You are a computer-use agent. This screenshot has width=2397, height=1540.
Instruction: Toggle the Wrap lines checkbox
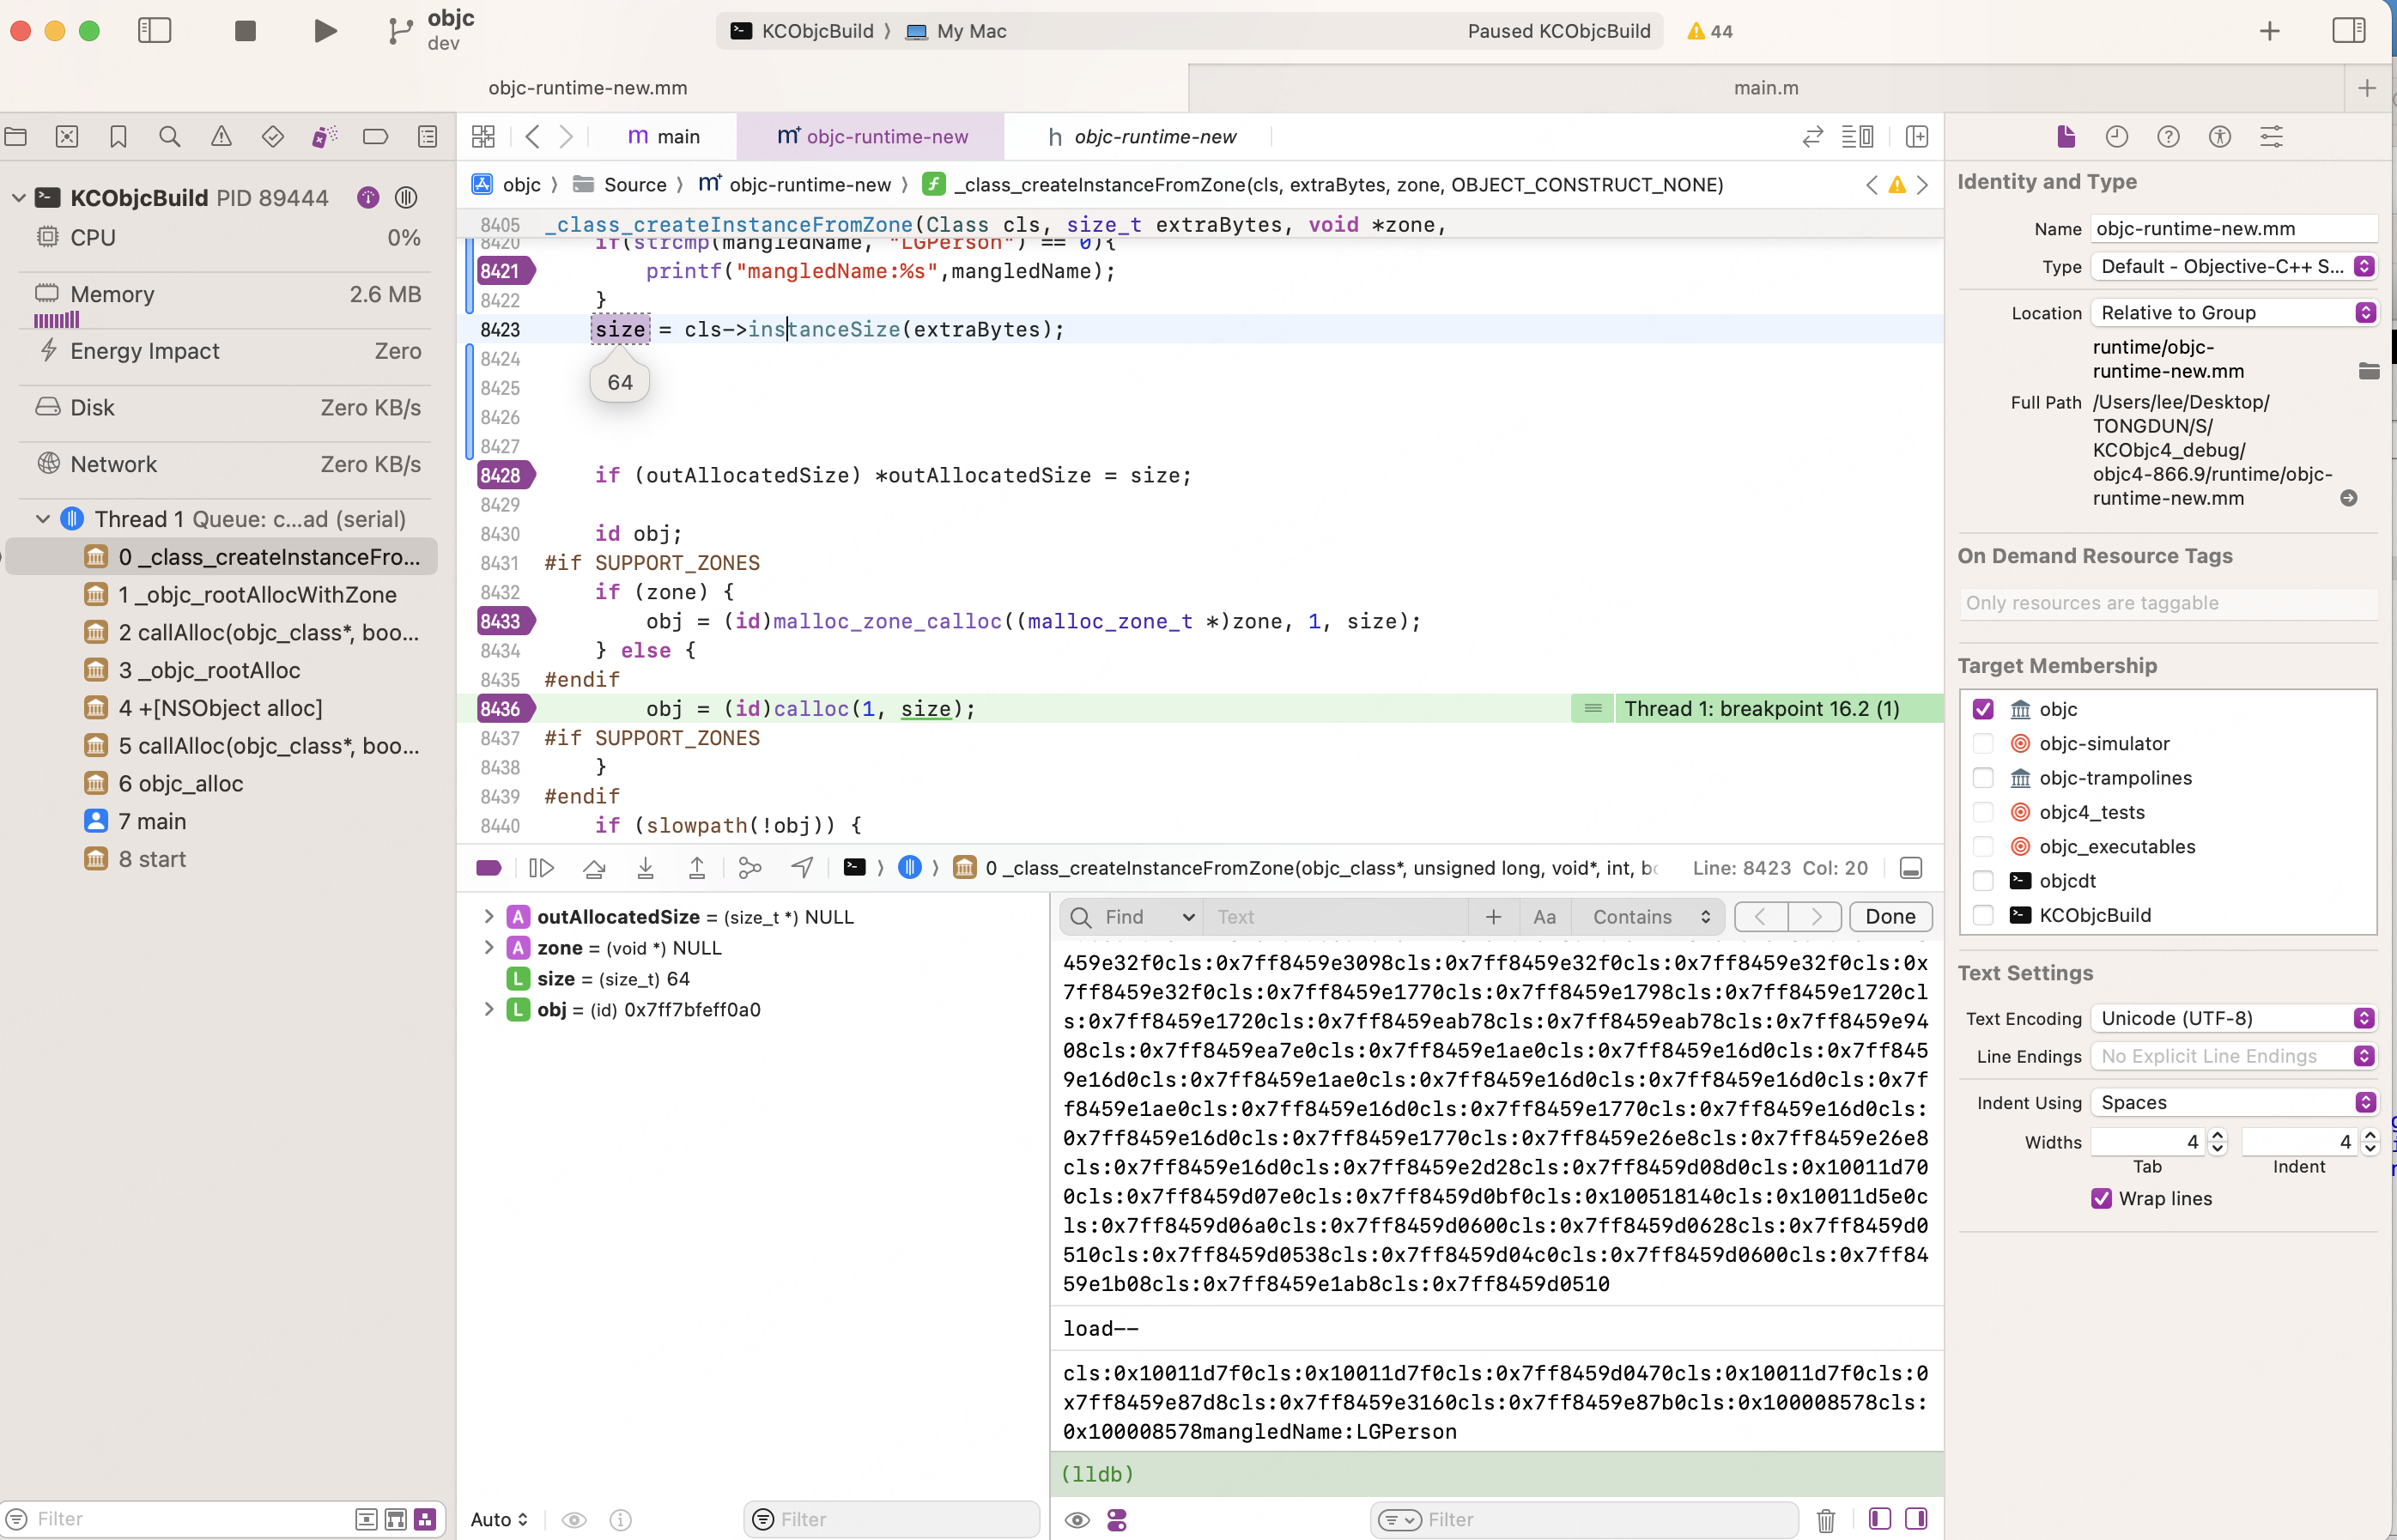pos(2101,1198)
